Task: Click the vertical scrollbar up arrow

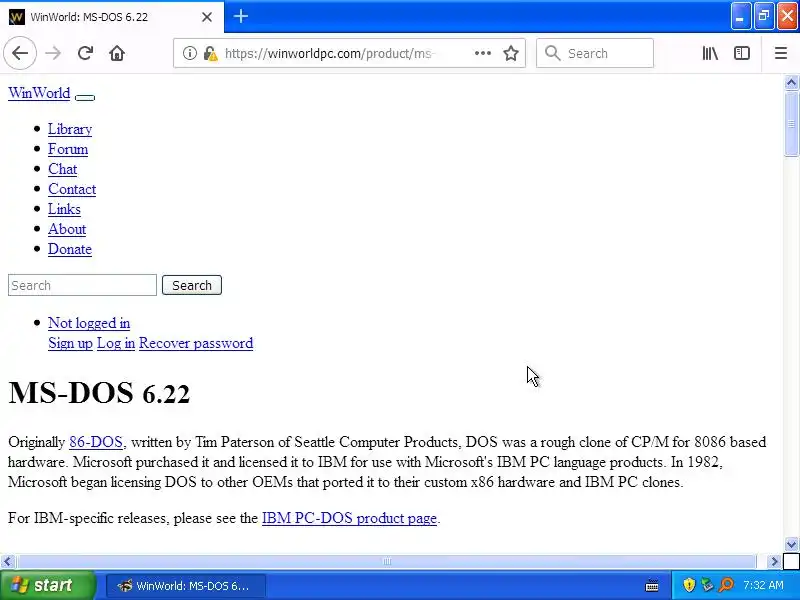Action: [791, 83]
